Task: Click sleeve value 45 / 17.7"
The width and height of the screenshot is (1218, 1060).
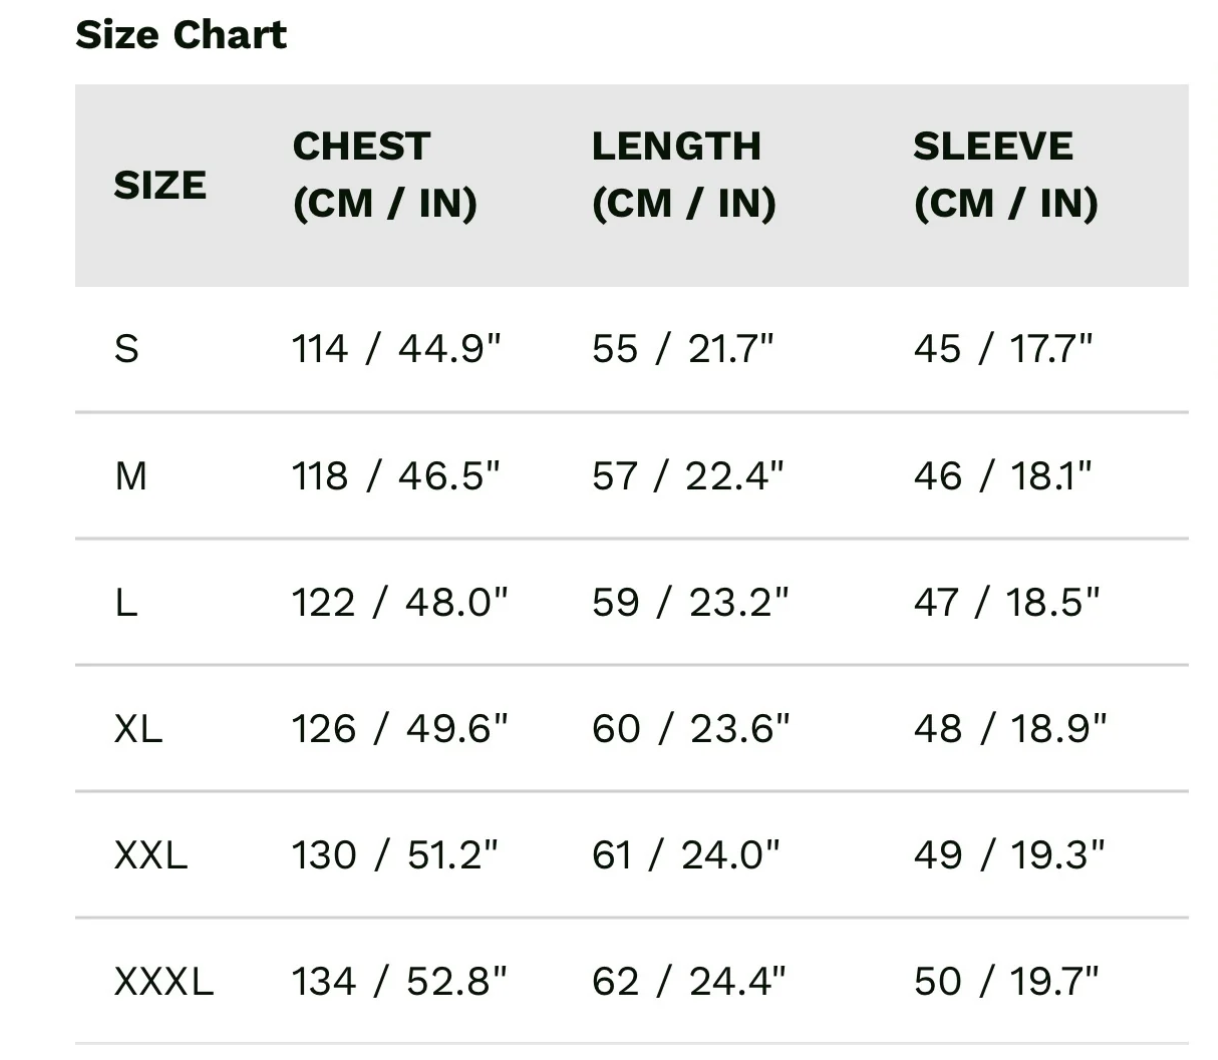Action: [x=1003, y=349]
